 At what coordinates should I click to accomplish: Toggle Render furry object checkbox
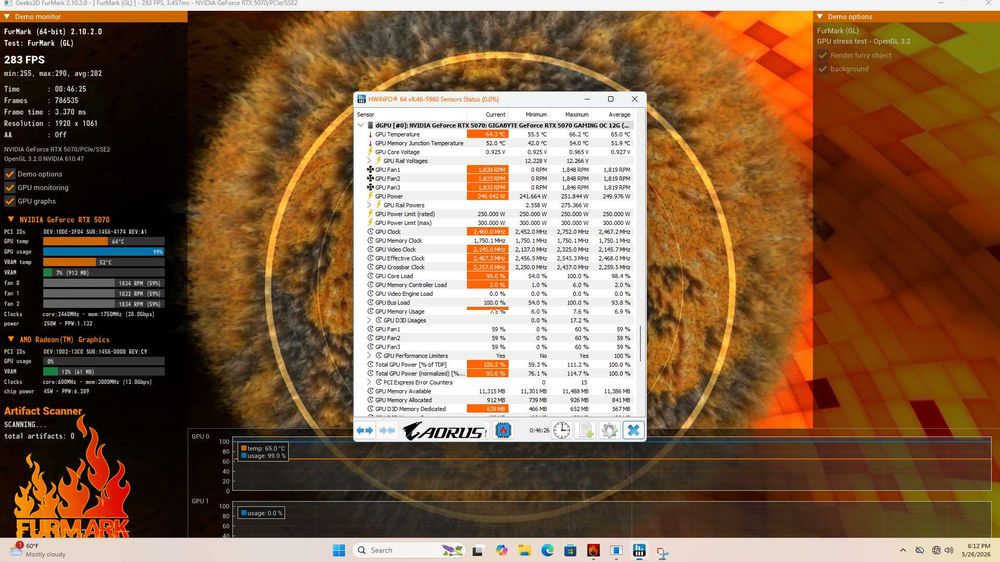pos(823,55)
